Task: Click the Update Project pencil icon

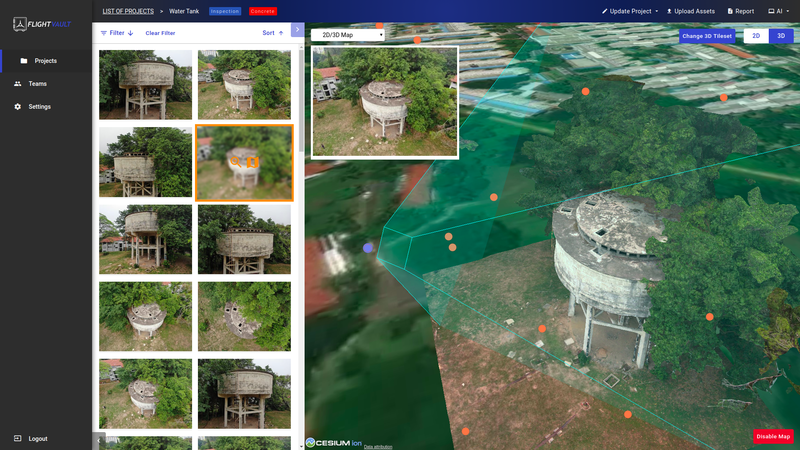Action: click(605, 11)
